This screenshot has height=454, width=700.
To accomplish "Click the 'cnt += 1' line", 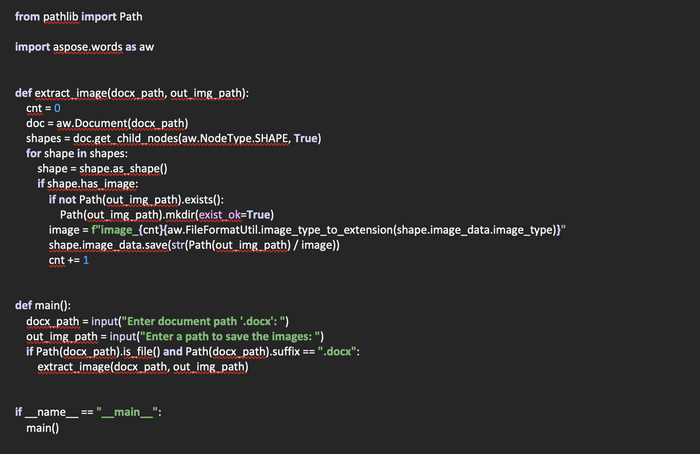I will point(69,260).
